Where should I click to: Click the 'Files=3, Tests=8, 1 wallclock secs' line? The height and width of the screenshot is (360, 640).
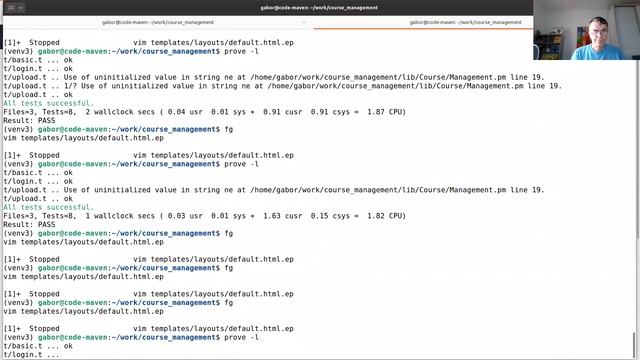click(x=204, y=216)
